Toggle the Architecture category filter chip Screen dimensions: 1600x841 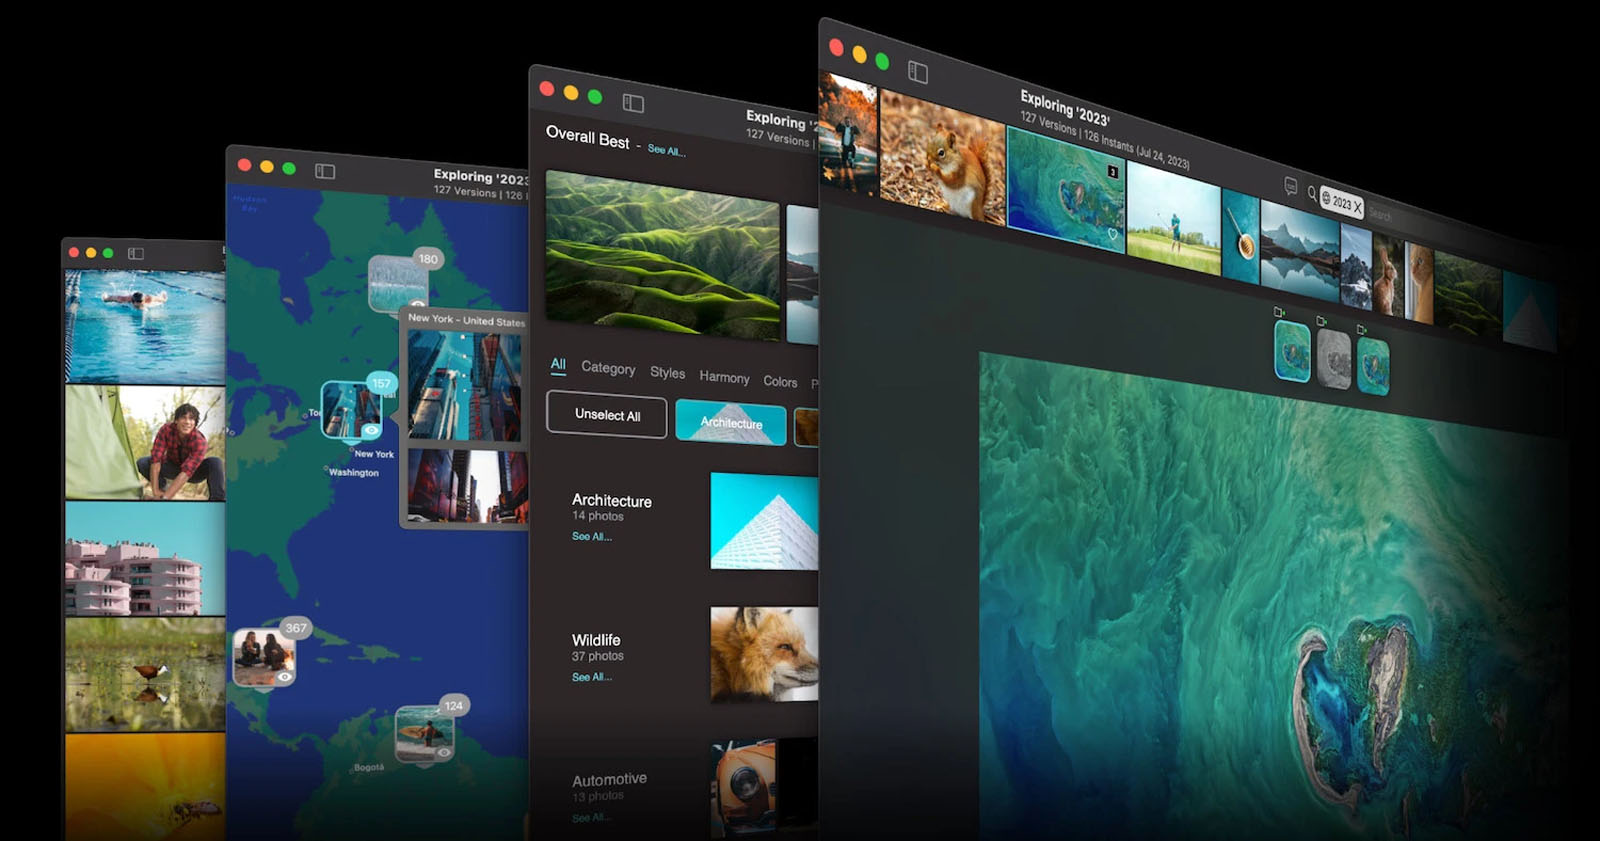(731, 422)
